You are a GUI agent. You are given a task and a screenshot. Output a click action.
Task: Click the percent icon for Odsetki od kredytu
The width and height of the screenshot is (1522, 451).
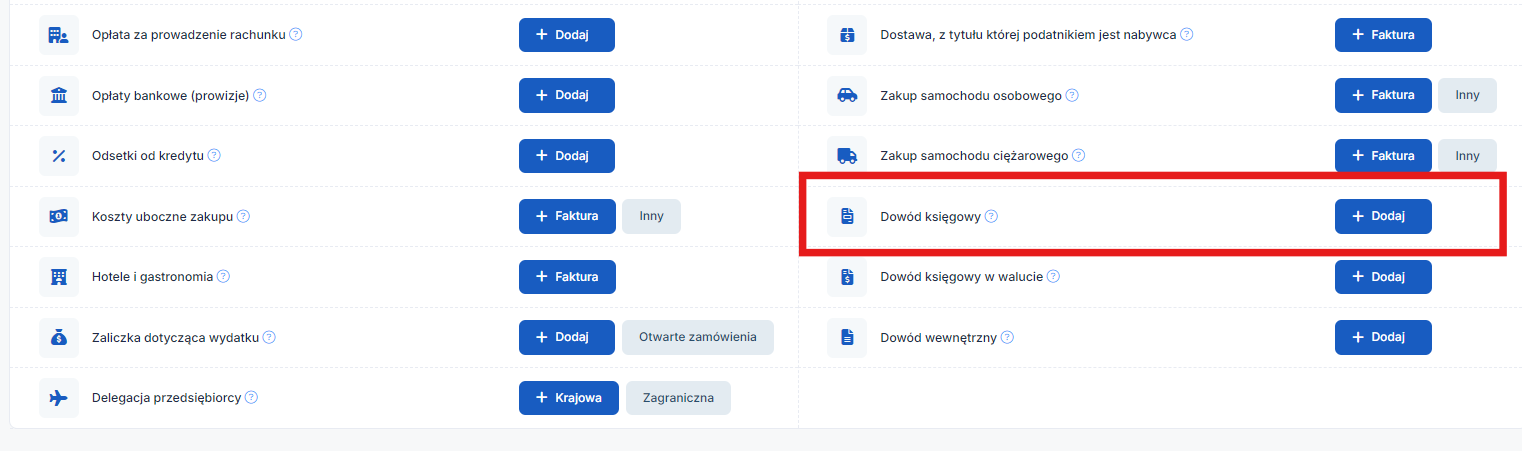tap(58, 156)
